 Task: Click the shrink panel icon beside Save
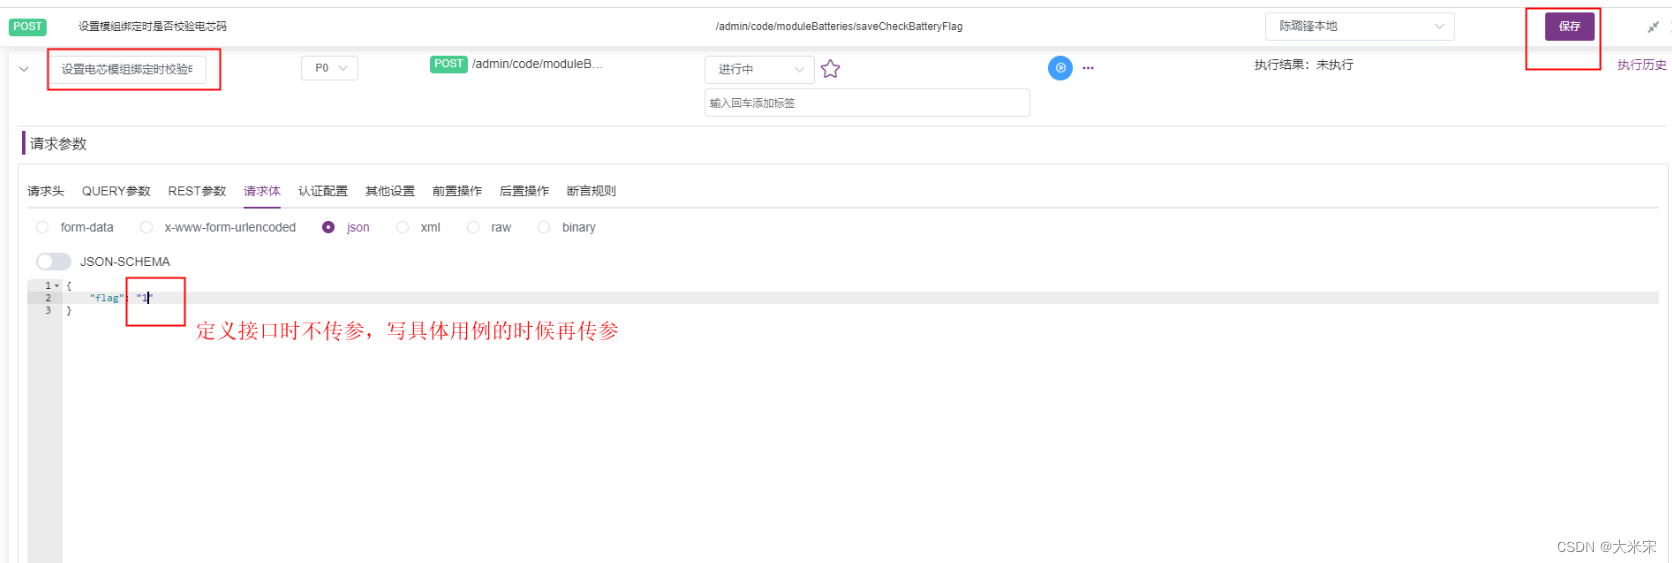1652,27
